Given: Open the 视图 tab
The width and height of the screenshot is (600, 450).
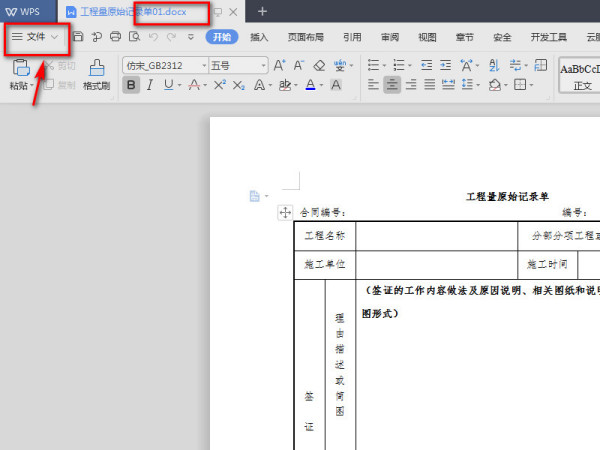Looking at the screenshot, I should pyautogui.click(x=427, y=37).
